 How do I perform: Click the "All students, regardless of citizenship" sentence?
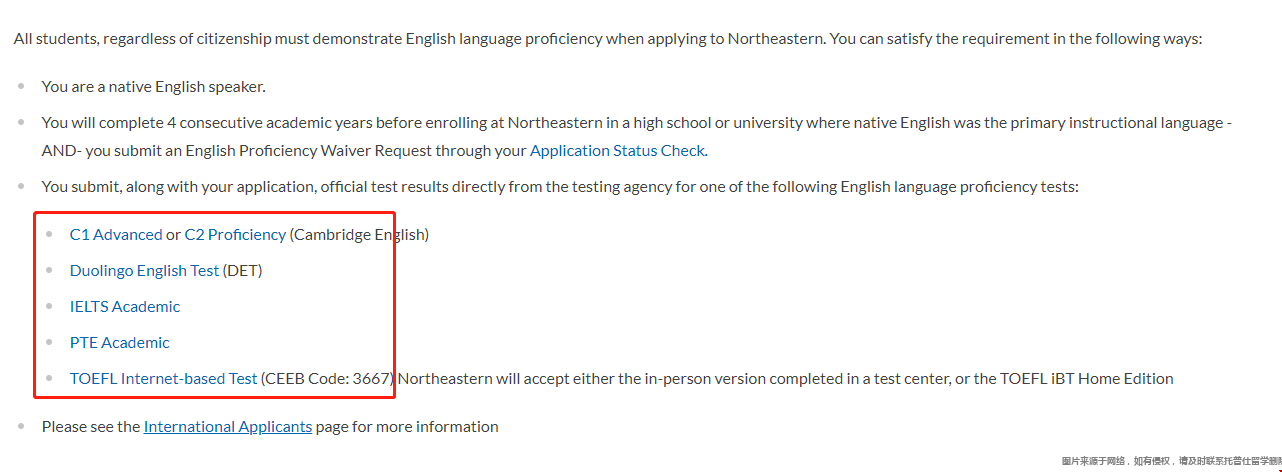click(x=608, y=39)
